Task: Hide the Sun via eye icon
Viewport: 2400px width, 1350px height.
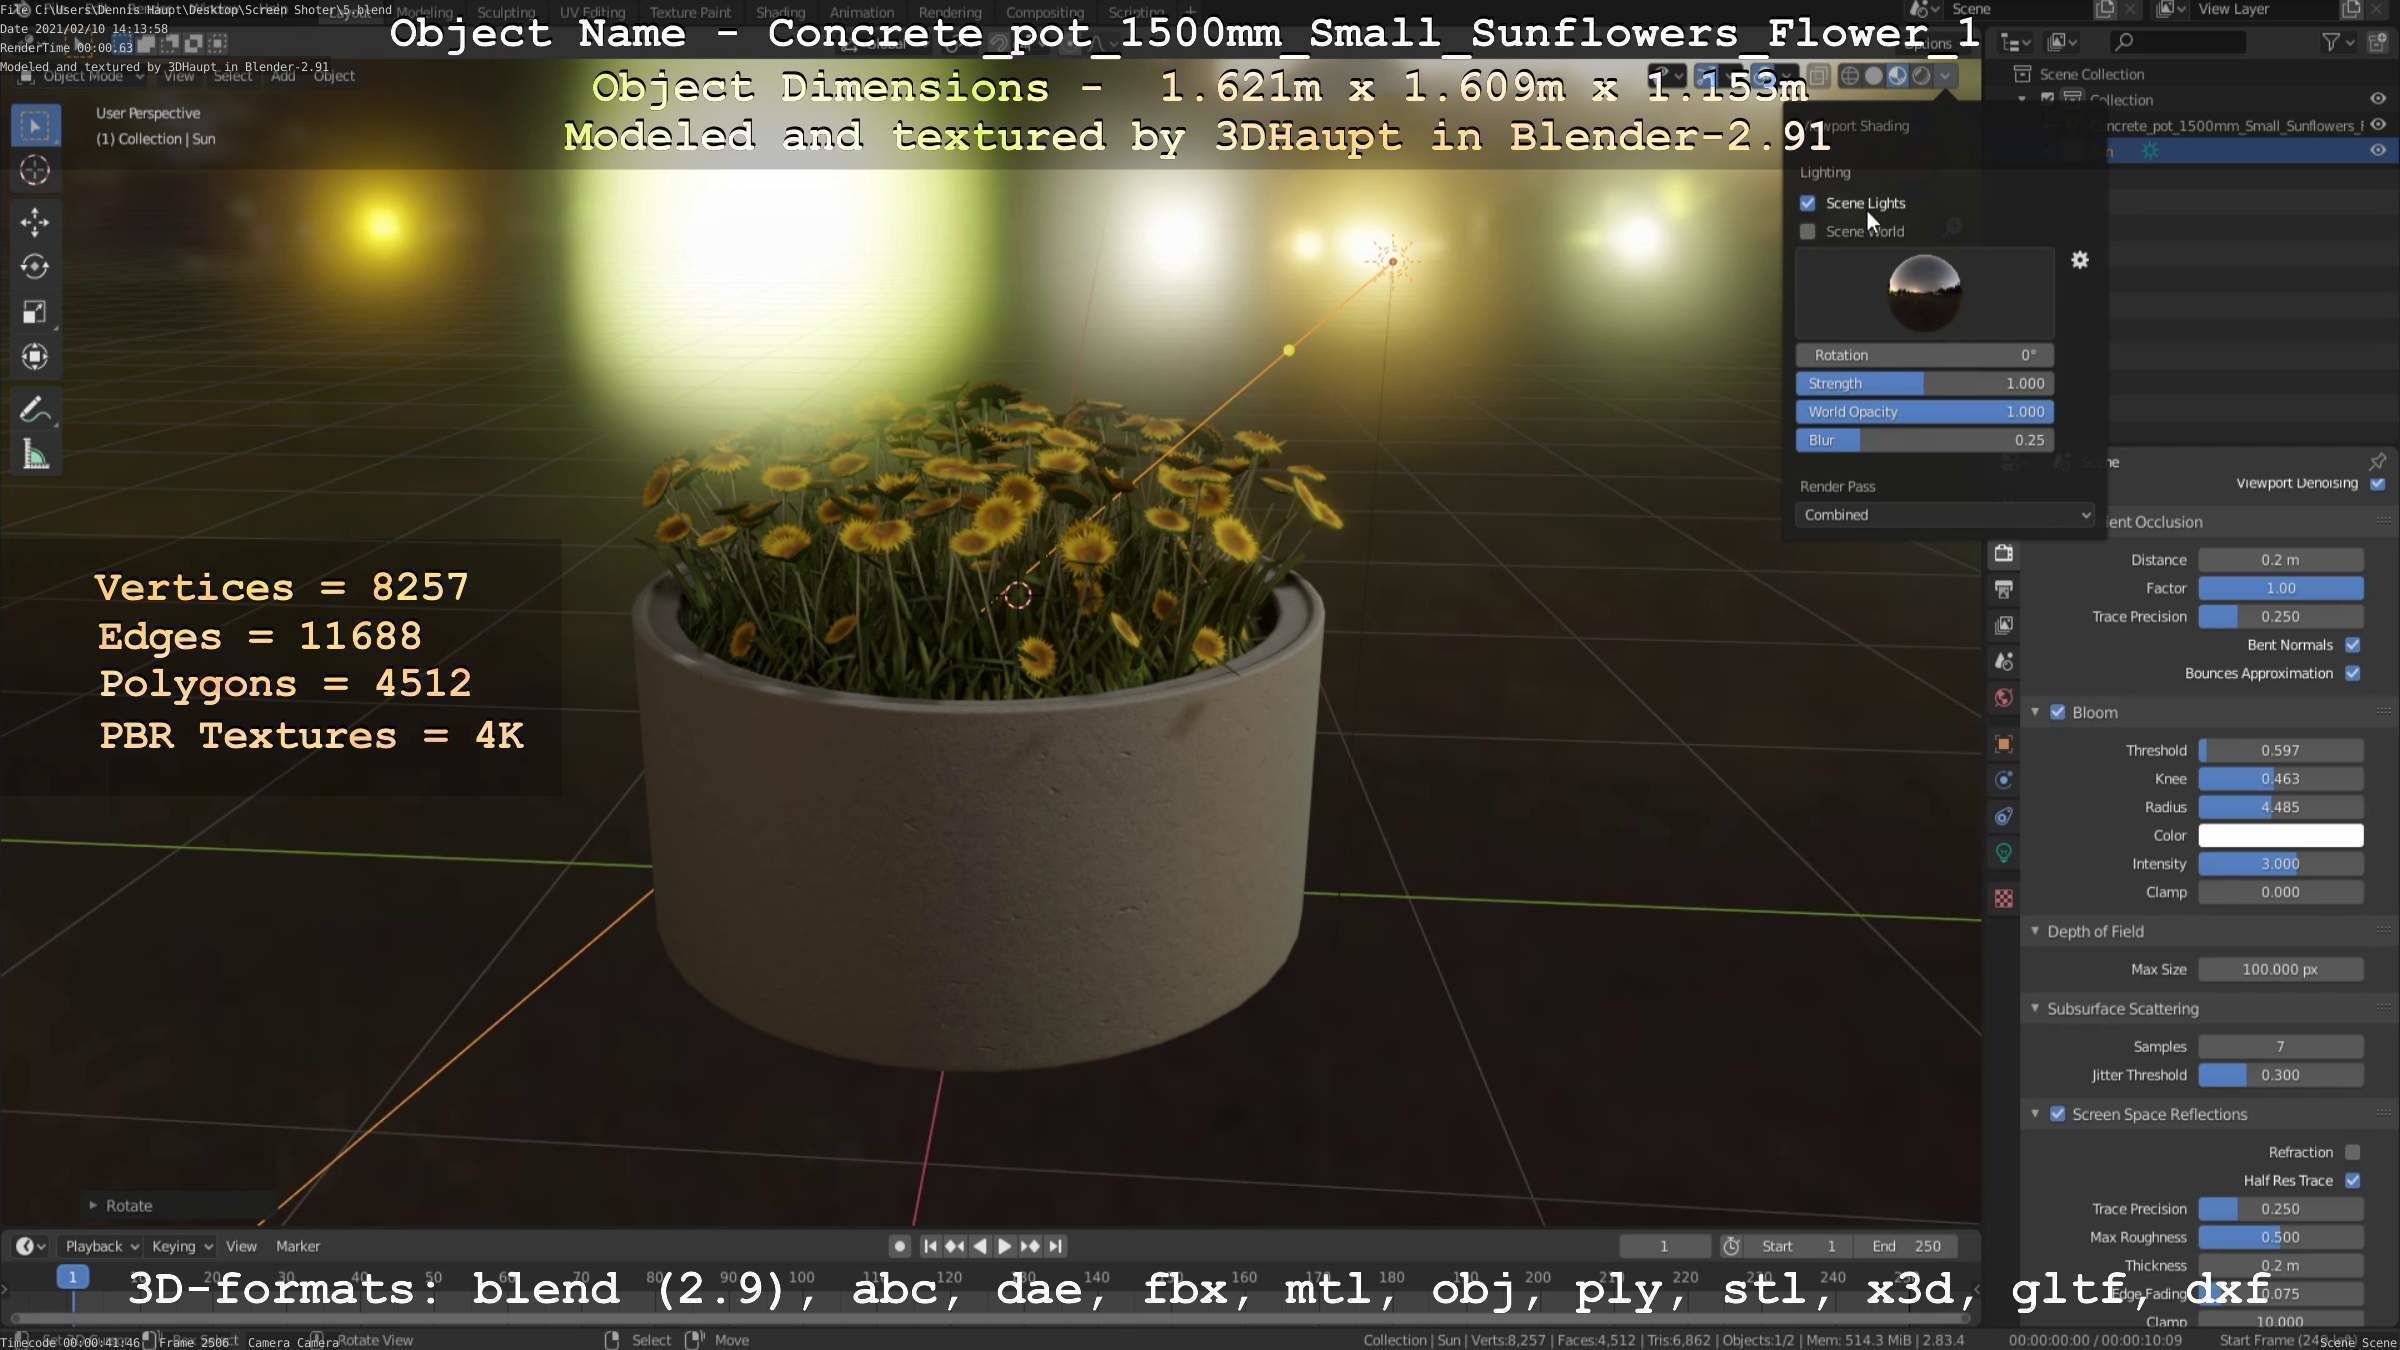Action: coord(2378,151)
